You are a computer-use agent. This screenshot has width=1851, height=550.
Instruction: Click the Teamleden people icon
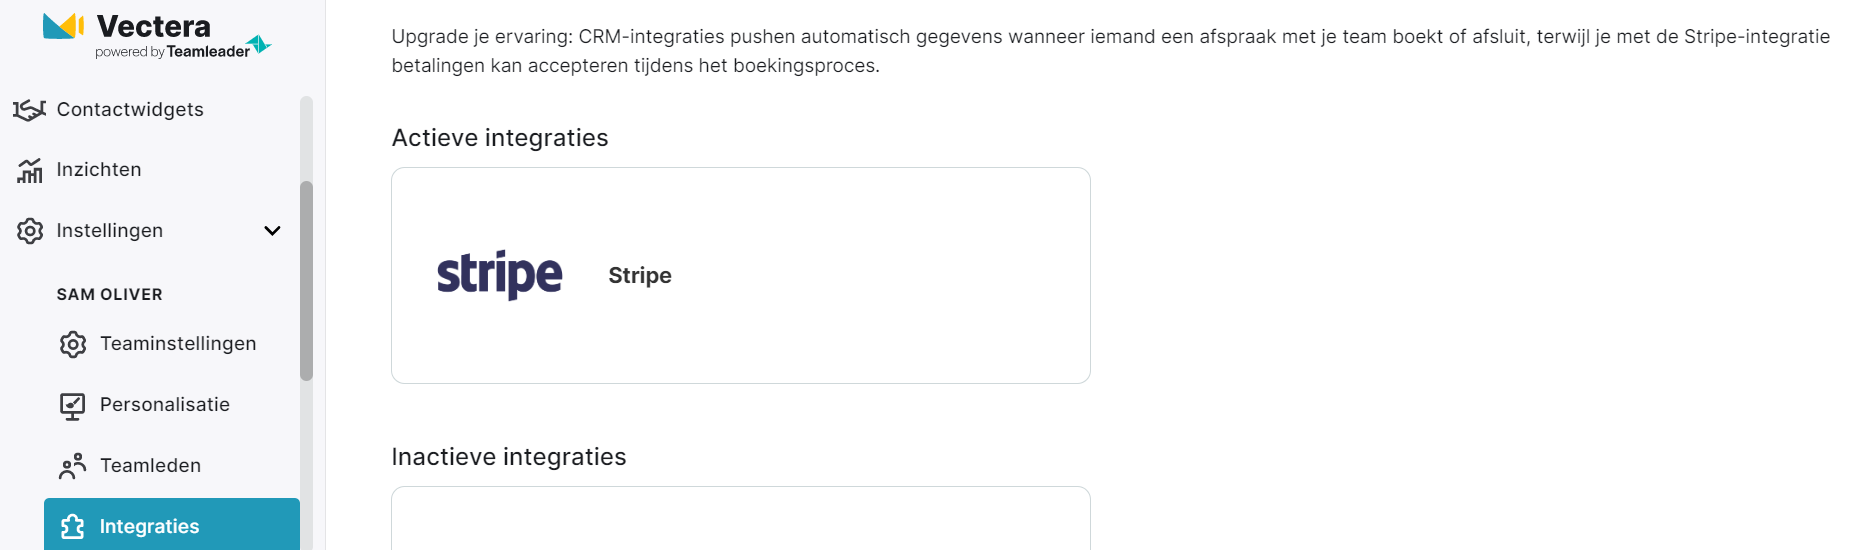tap(73, 466)
